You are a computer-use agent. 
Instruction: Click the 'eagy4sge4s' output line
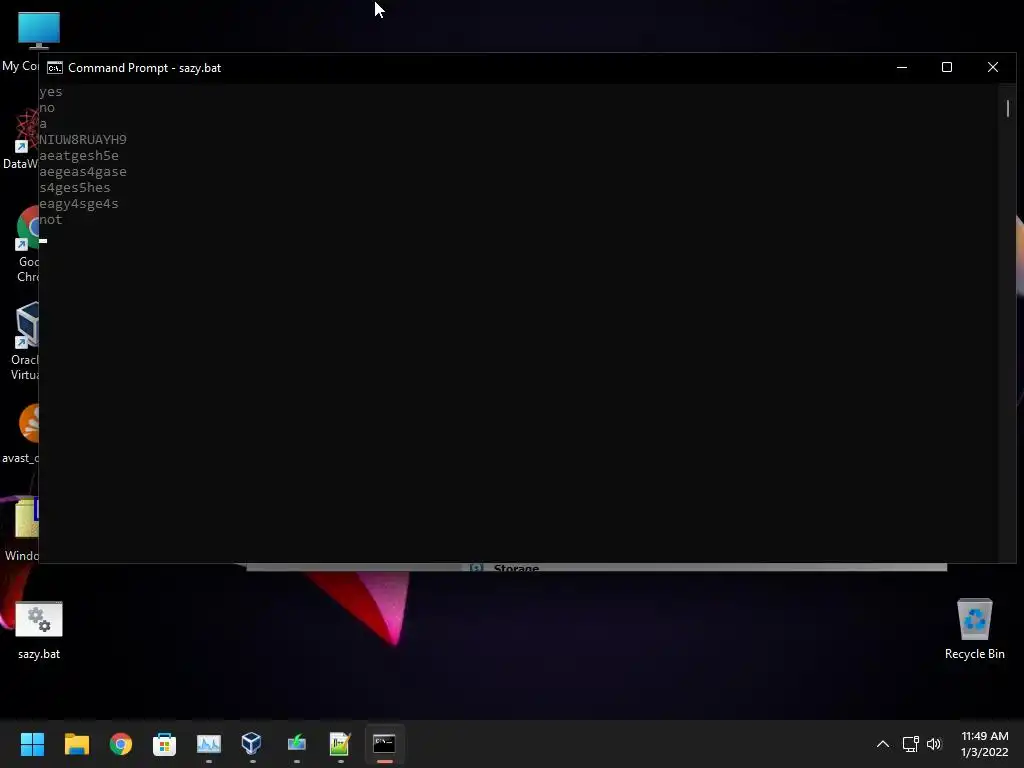click(79, 204)
